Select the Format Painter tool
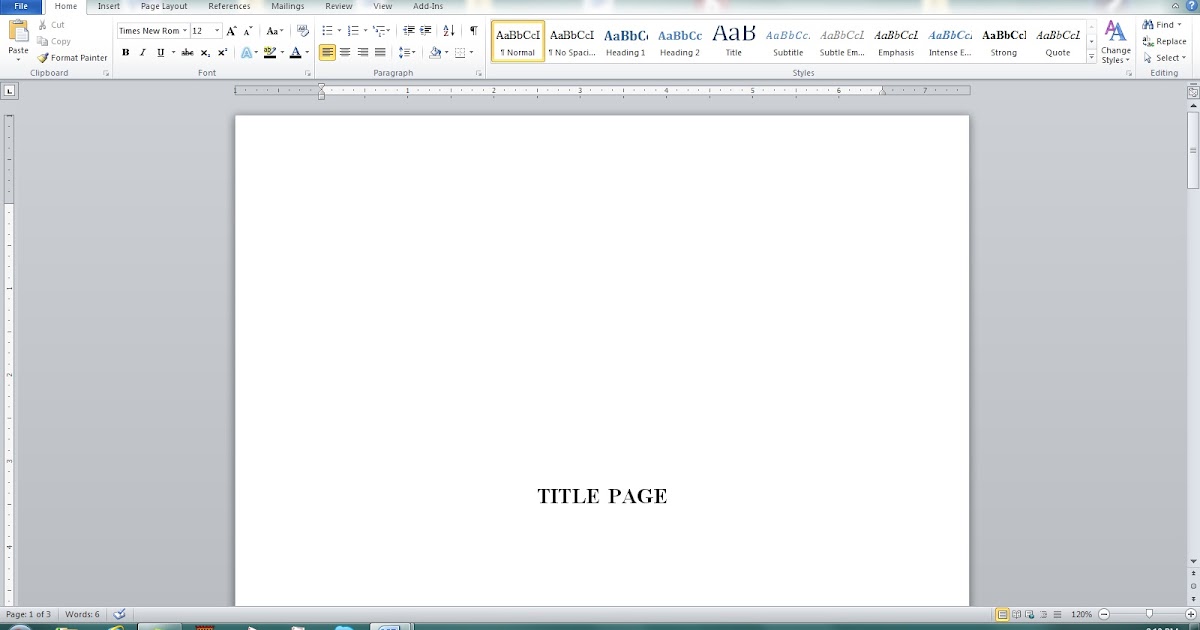 72,57
